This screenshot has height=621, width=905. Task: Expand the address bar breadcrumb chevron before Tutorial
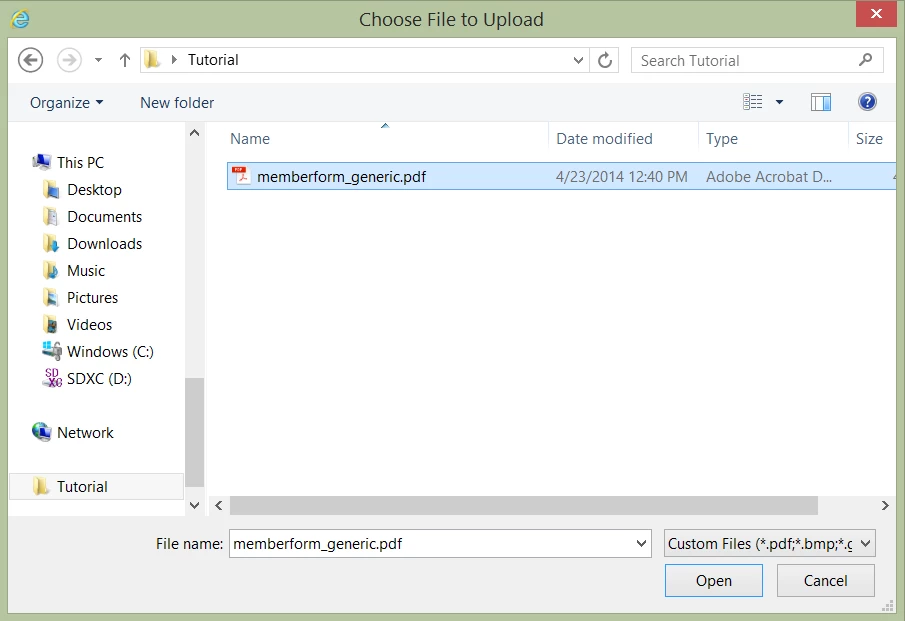pos(174,59)
